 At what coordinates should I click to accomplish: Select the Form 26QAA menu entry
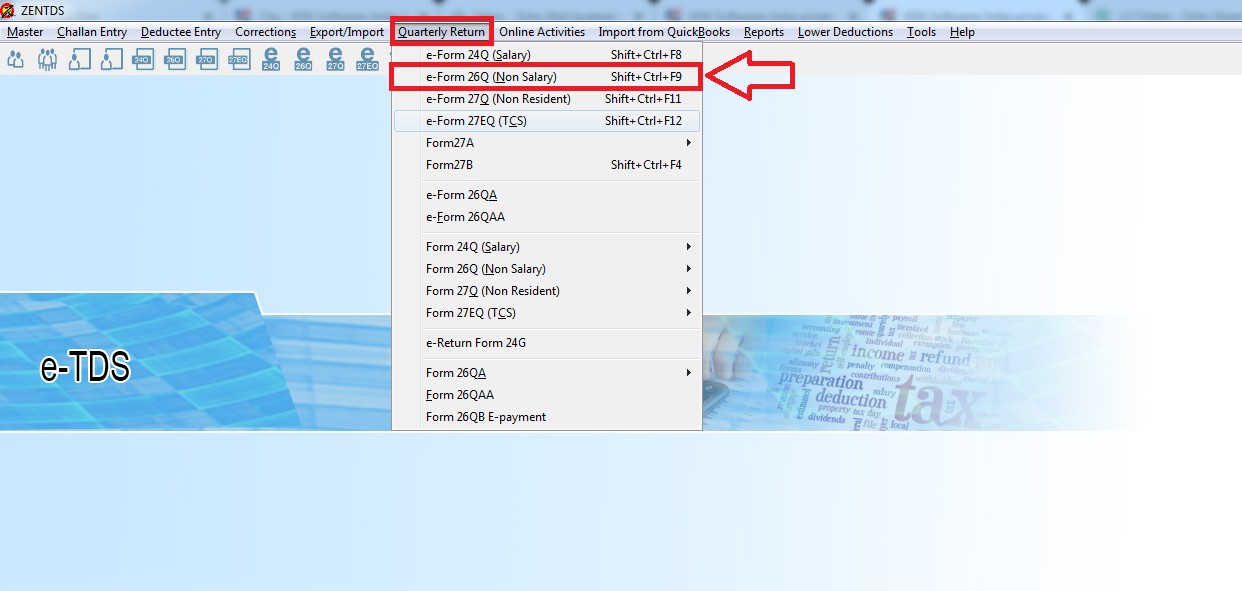pyautogui.click(x=547, y=395)
